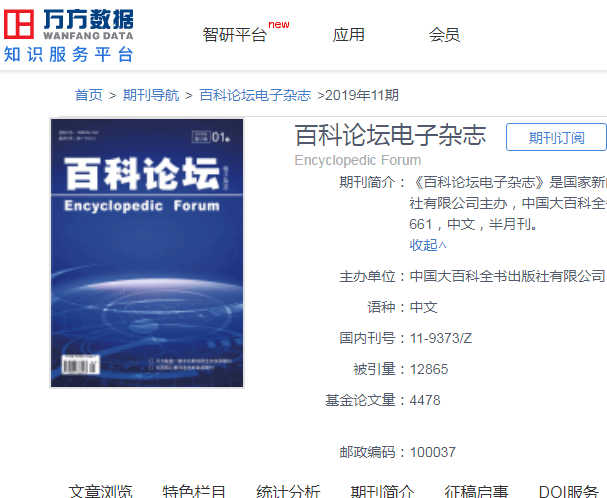Select the 期刊简介 tab

[383, 491]
